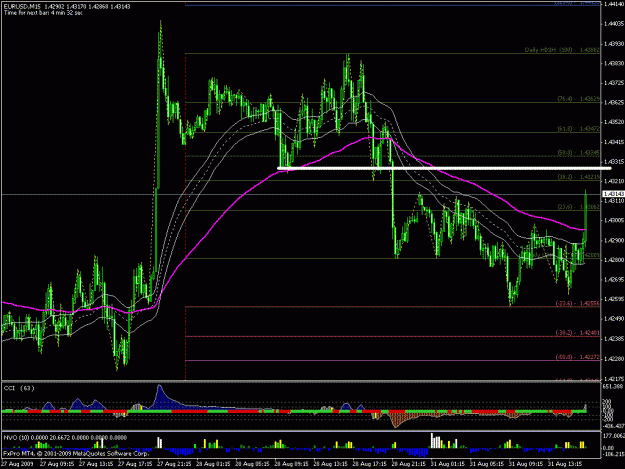Click the CCI (63) indicator label
The height and width of the screenshot is (469, 625).
[19, 388]
